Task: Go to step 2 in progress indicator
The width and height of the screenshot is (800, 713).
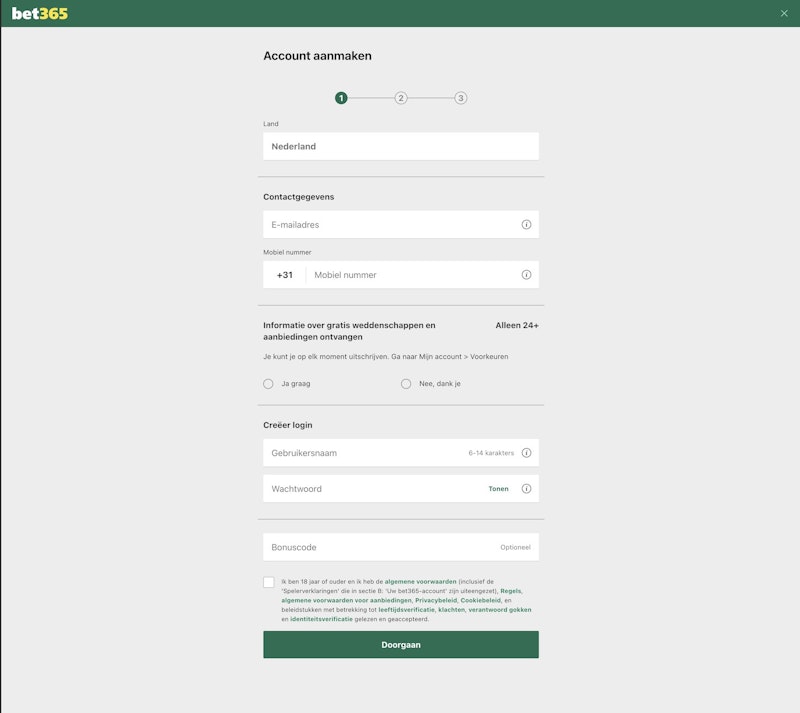Action: 401,98
